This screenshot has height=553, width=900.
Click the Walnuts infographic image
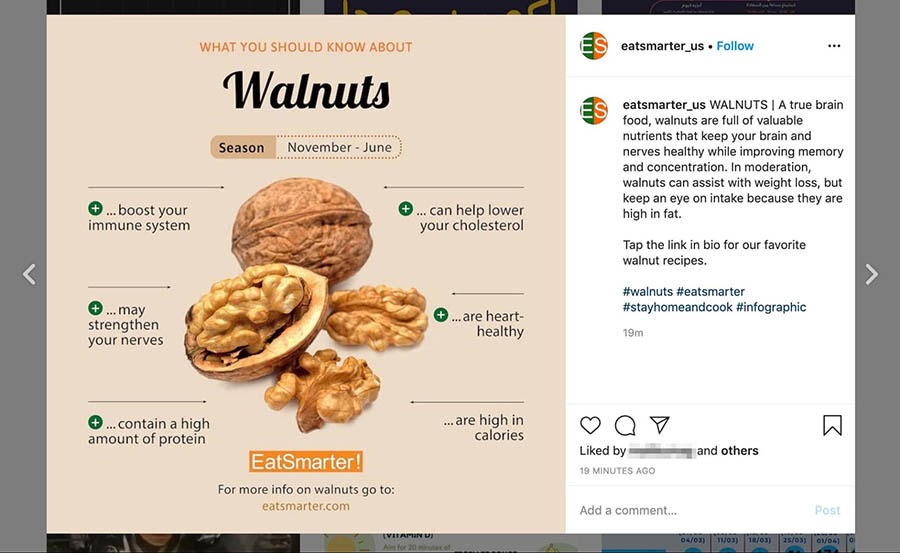[x=306, y=274]
